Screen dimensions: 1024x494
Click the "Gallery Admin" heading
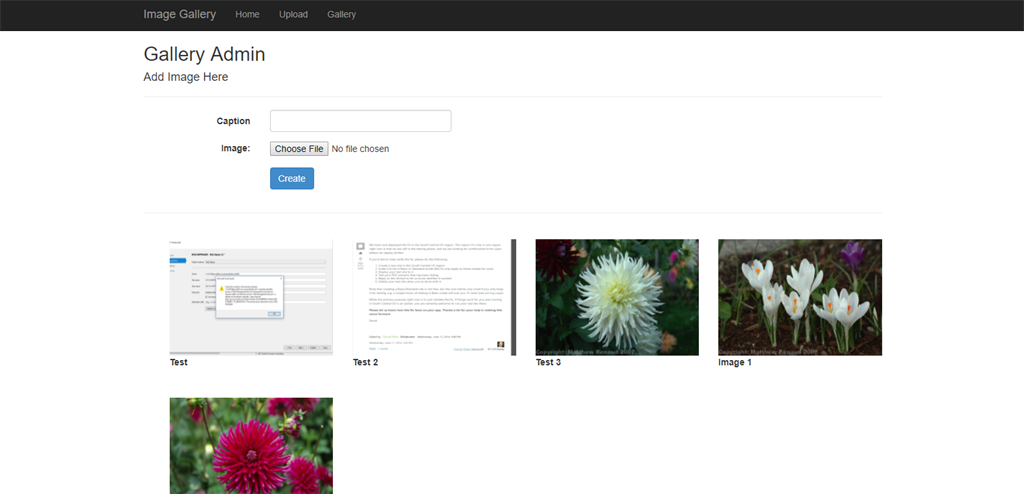click(x=204, y=54)
